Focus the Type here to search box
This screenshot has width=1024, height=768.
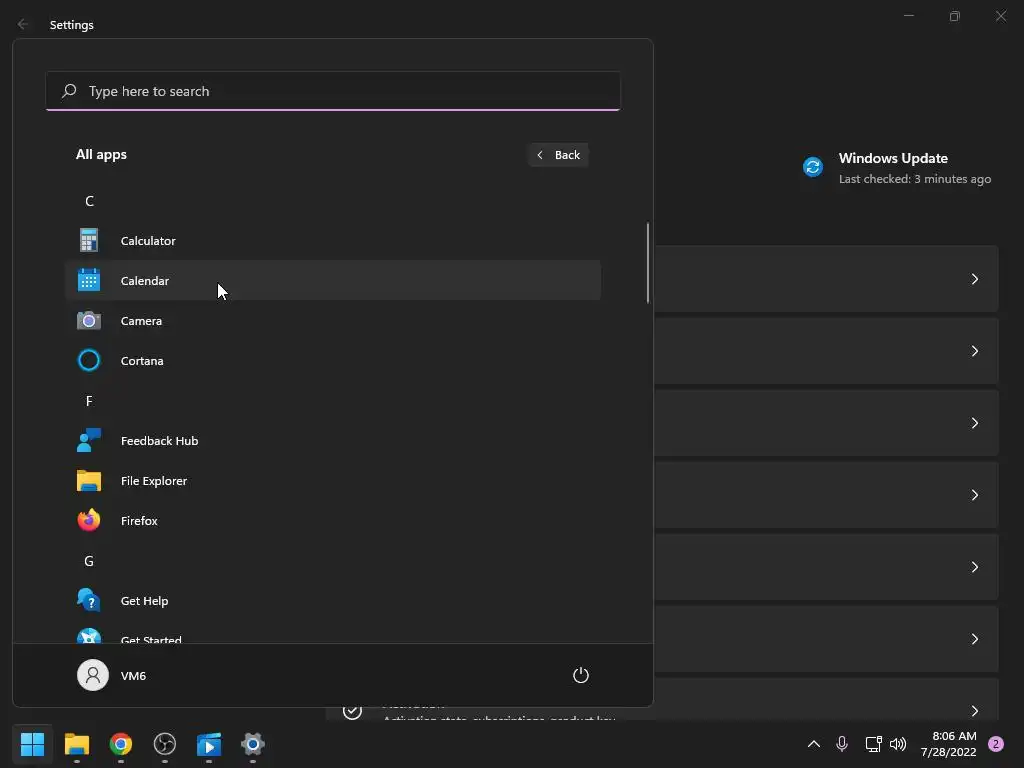(333, 91)
